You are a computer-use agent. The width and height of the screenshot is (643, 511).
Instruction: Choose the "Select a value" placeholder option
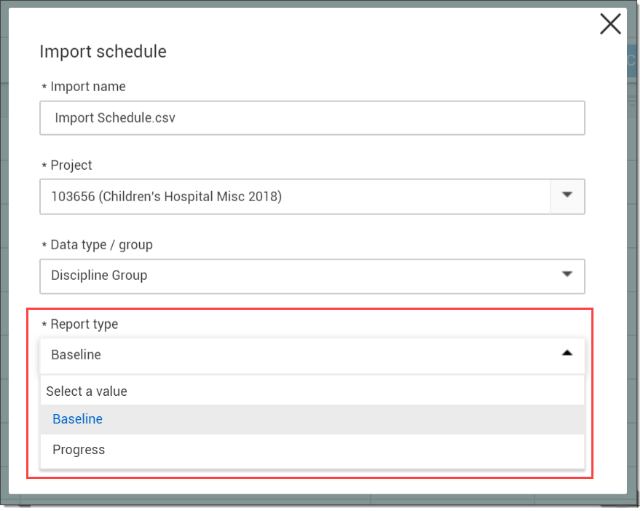tap(87, 391)
